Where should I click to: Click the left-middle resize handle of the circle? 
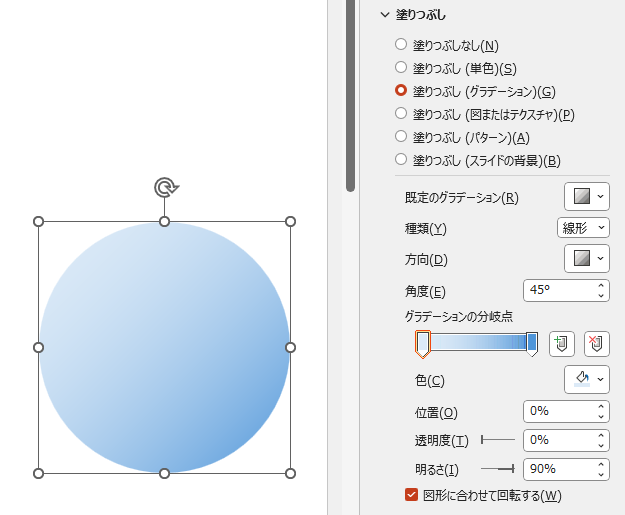tap(38, 348)
